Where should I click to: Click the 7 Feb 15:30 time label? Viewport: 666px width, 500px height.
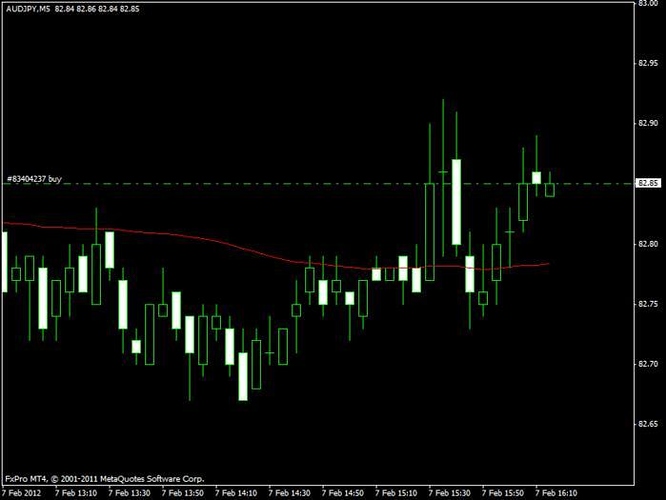(449, 493)
